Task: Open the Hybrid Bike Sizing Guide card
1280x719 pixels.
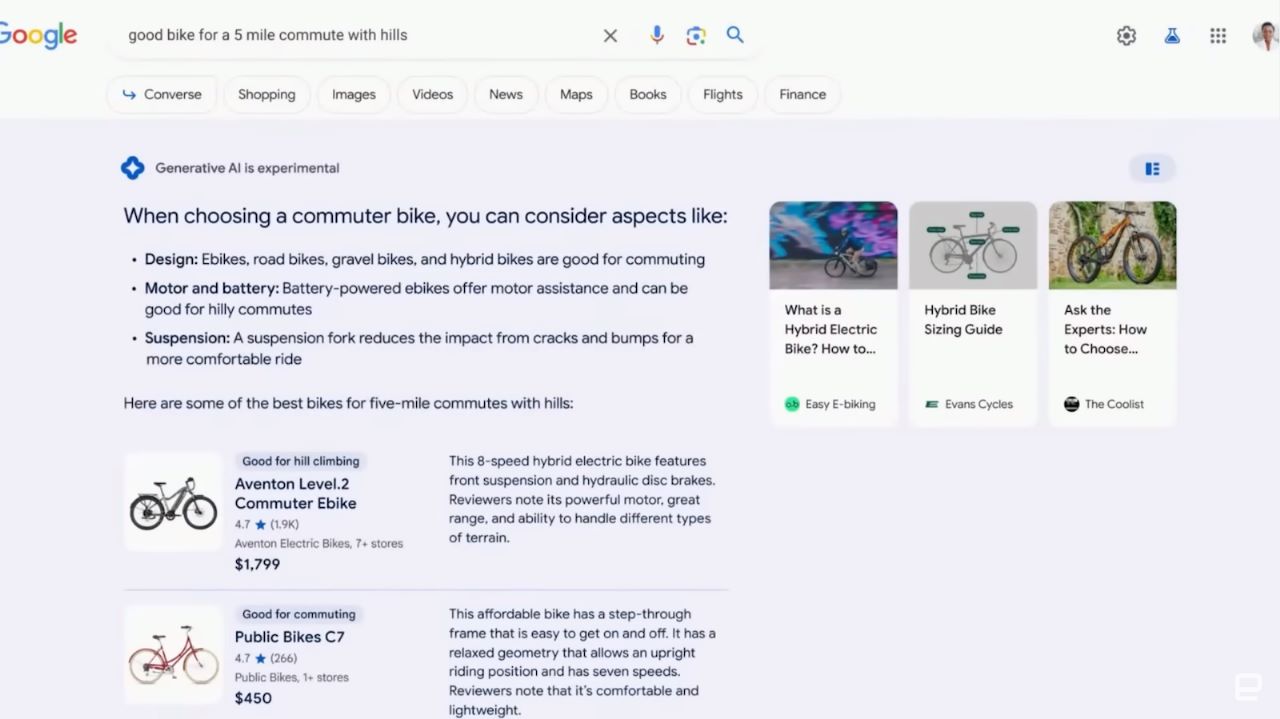Action: [x=972, y=314]
